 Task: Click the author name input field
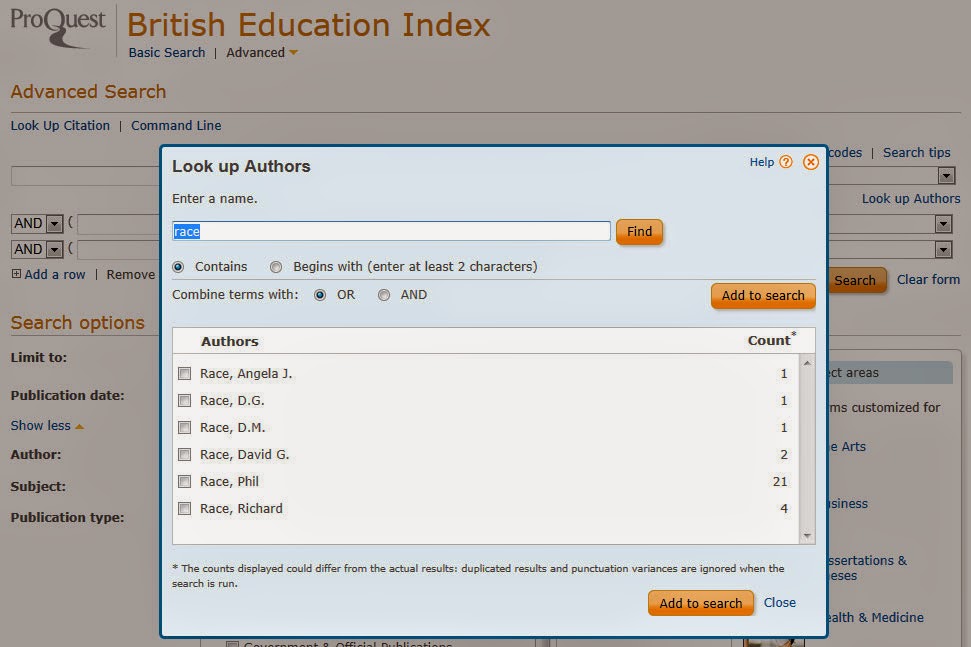click(391, 232)
